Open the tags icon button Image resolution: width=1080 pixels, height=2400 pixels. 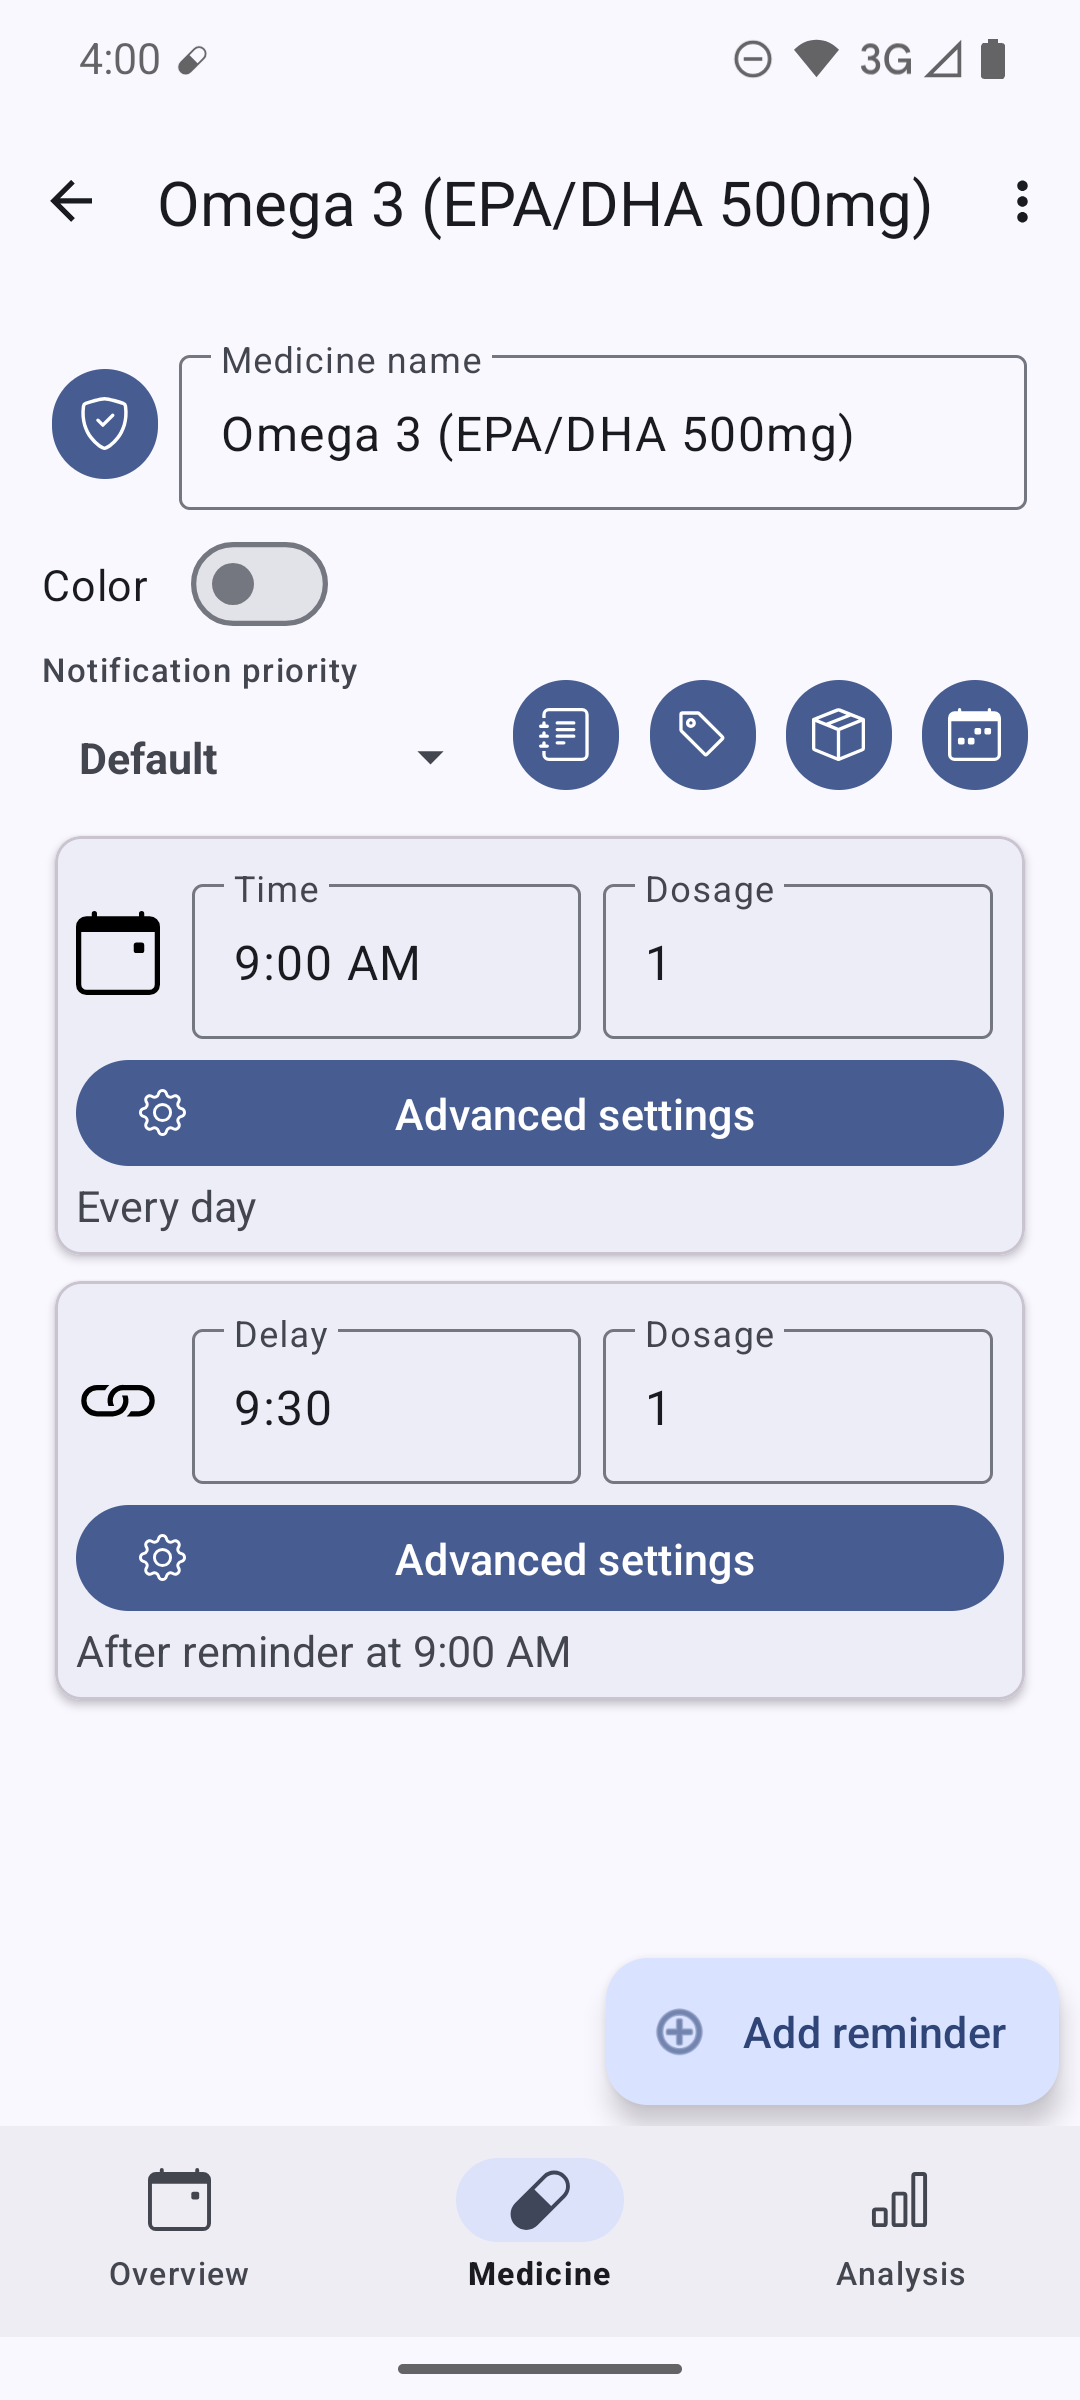click(702, 735)
